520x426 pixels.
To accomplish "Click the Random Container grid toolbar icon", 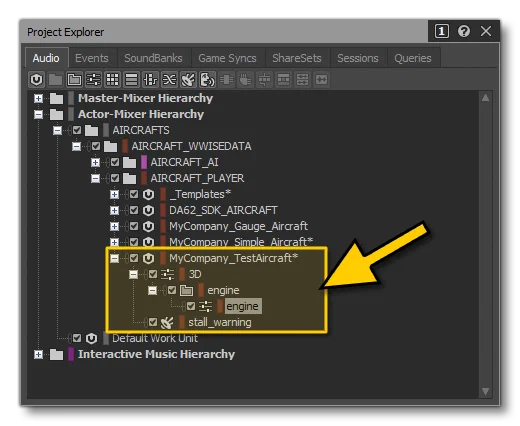I will click(112, 80).
